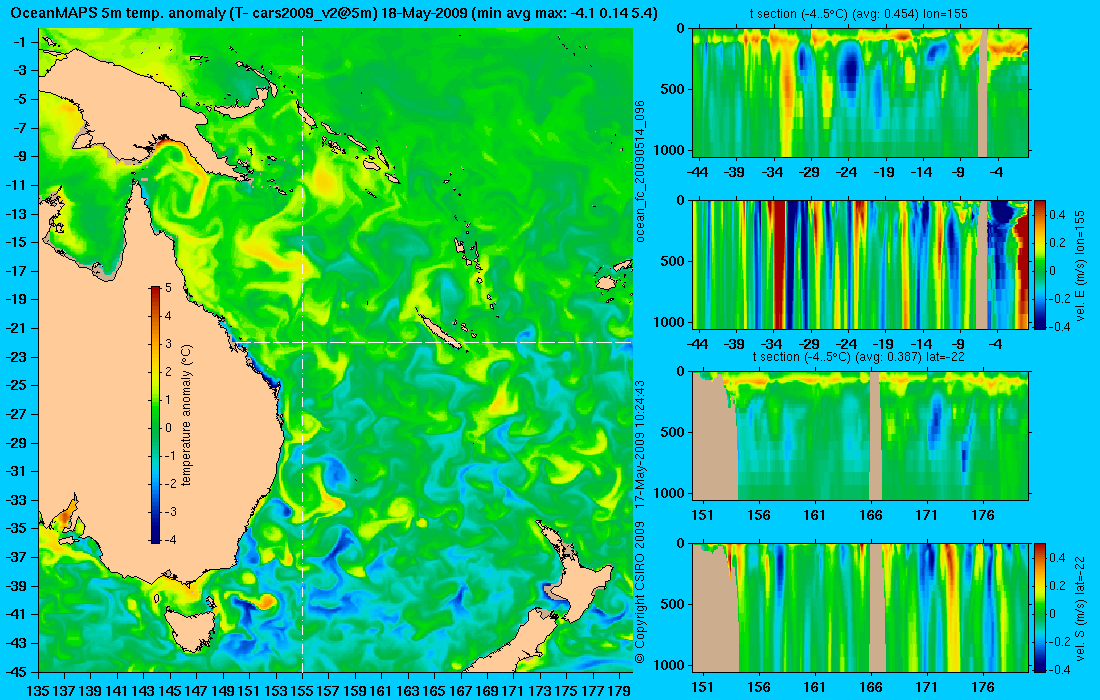Click the vertical white dashed line at longitude 155

click(x=302, y=350)
